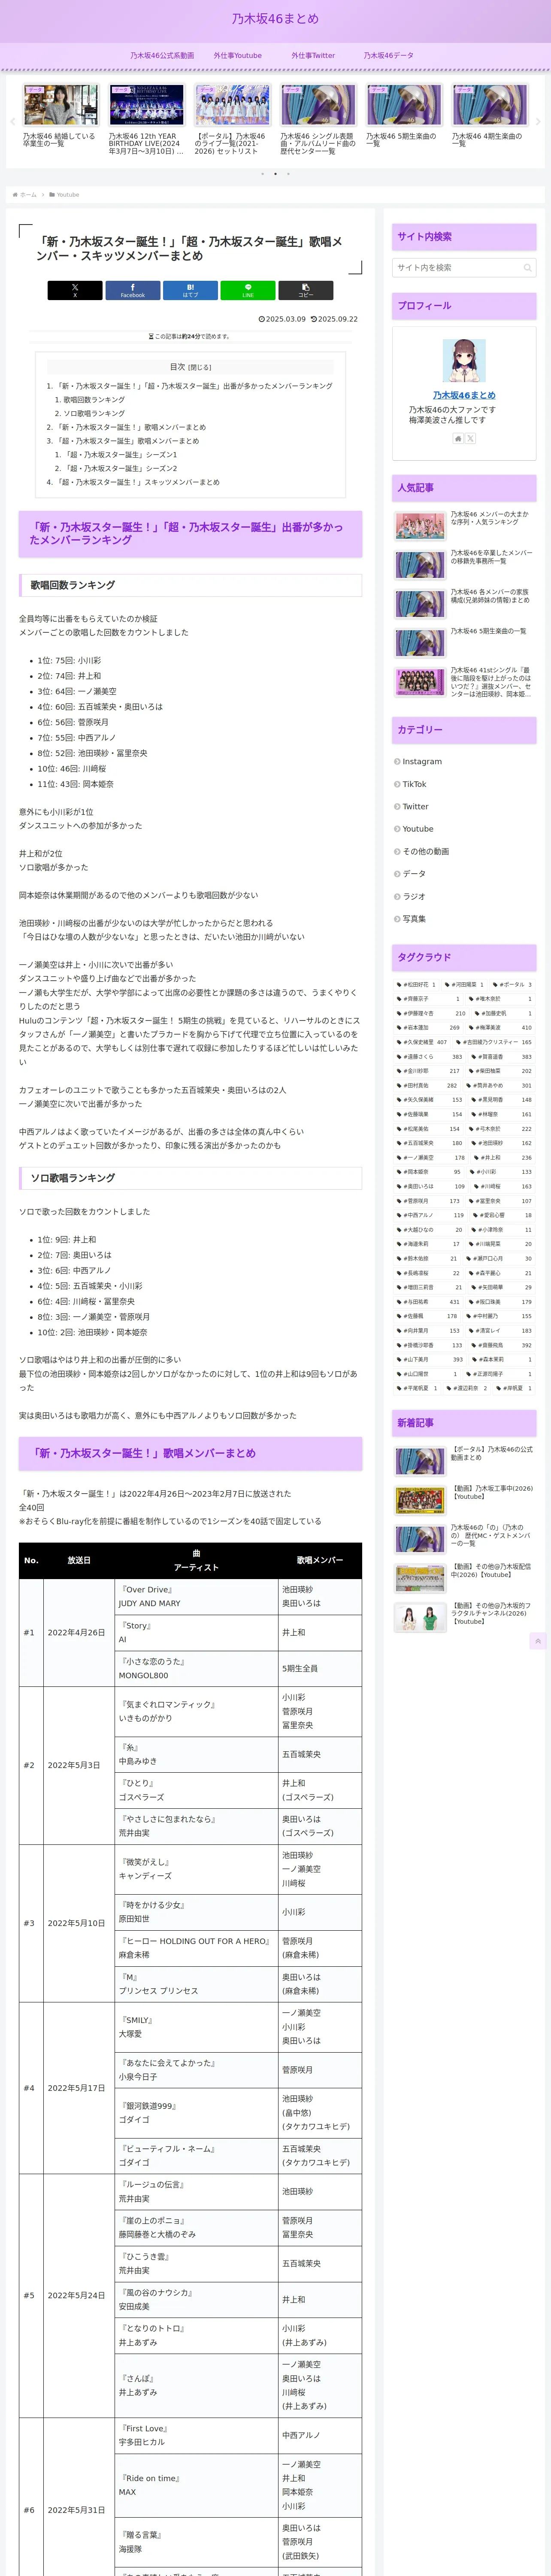
Task: Jump to TOC item 歌唱回数ランキング
Action: pyautogui.click(x=94, y=400)
